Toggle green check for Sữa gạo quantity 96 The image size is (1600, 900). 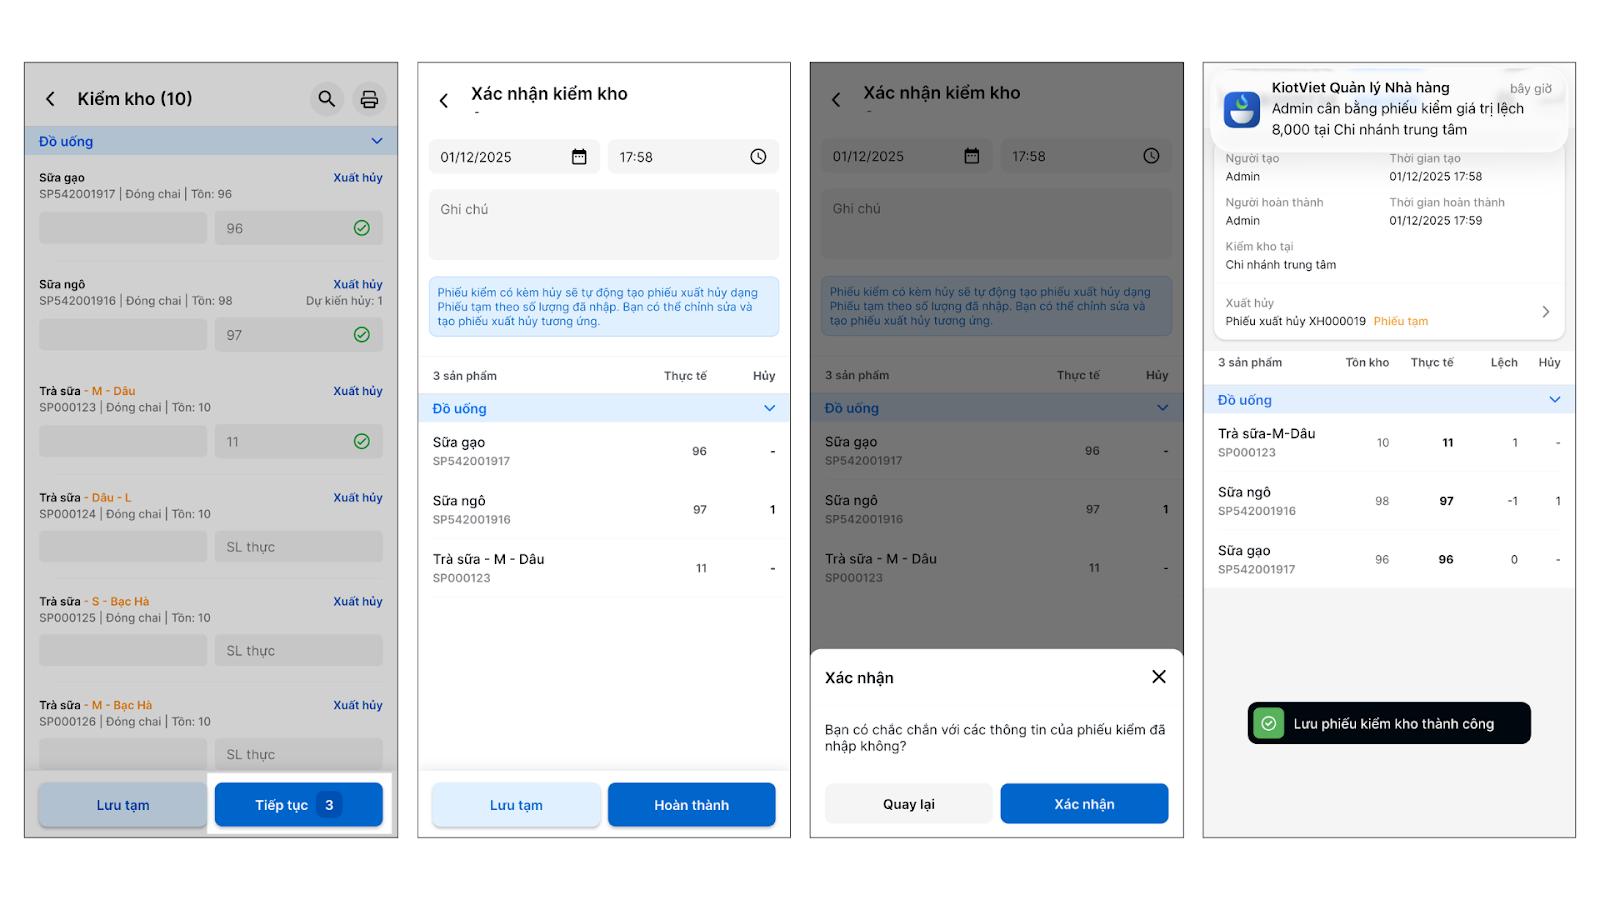[362, 228]
